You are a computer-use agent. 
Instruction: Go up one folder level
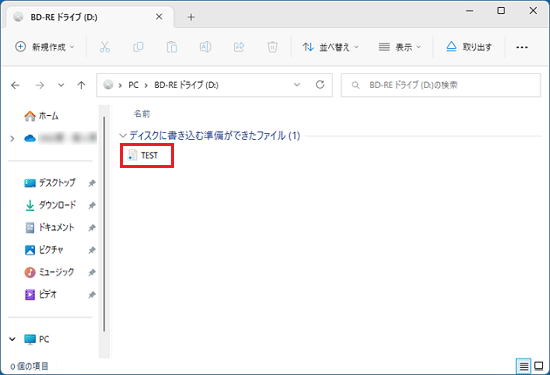coord(81,85)
